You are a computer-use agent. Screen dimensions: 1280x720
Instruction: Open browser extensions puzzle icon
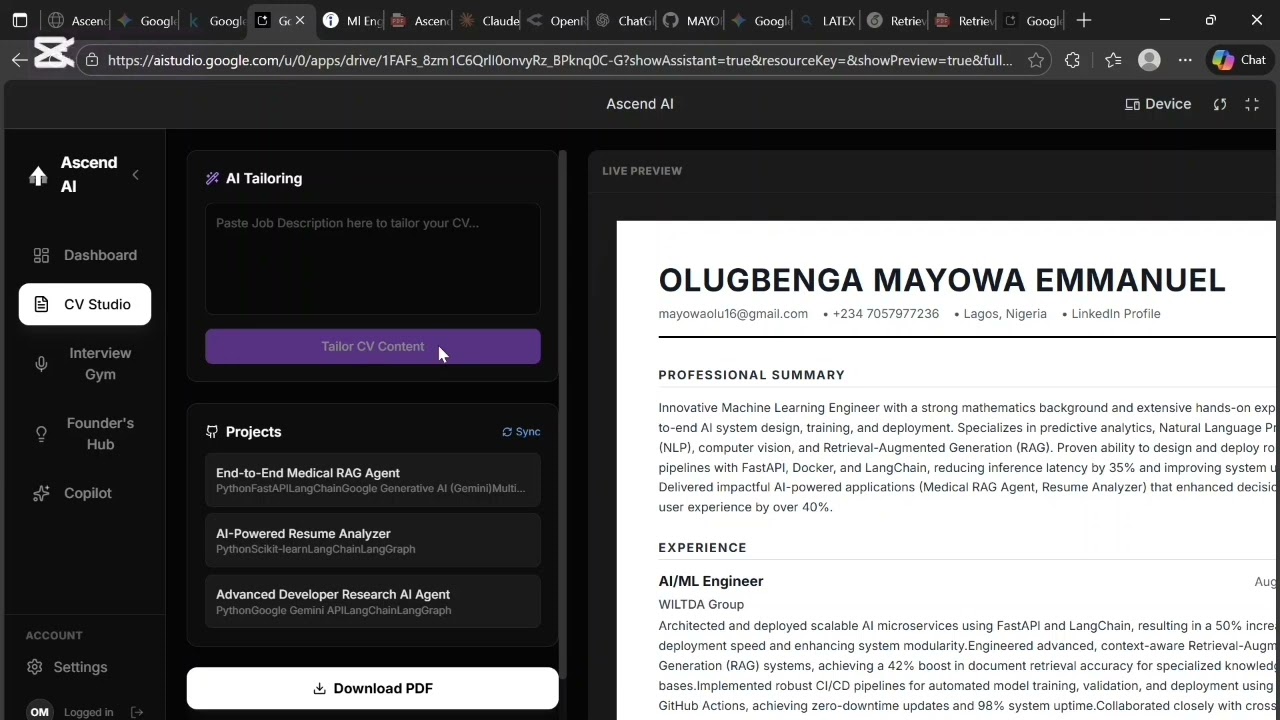click(1072, 60)
